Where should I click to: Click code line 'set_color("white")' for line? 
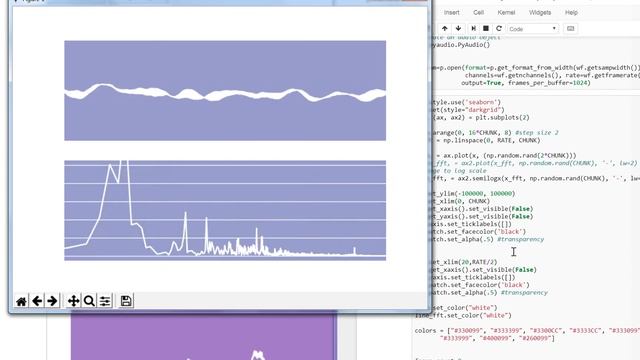464,308
